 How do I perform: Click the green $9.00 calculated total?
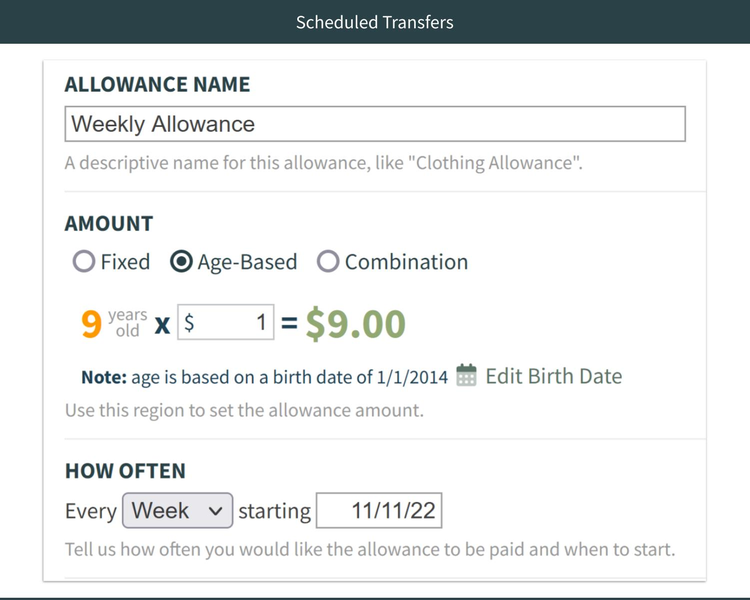[x=355, y=324]
